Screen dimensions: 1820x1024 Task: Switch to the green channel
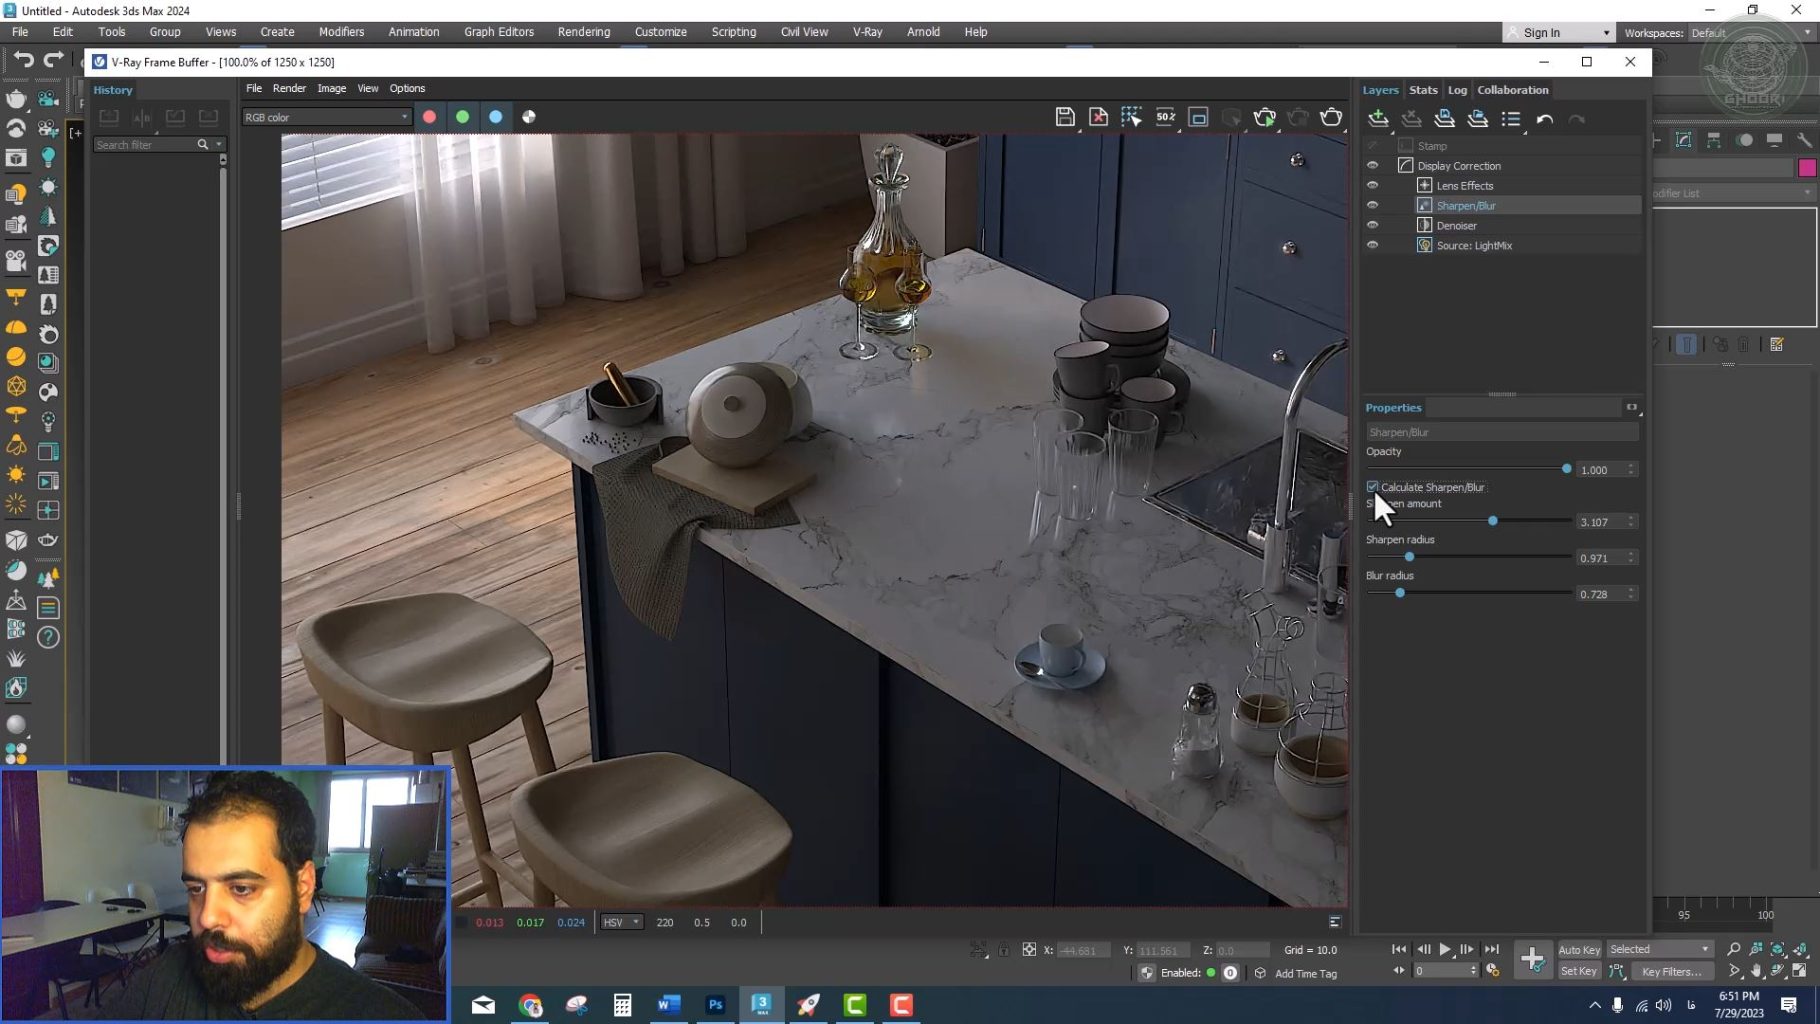click(x=462, y=117)
